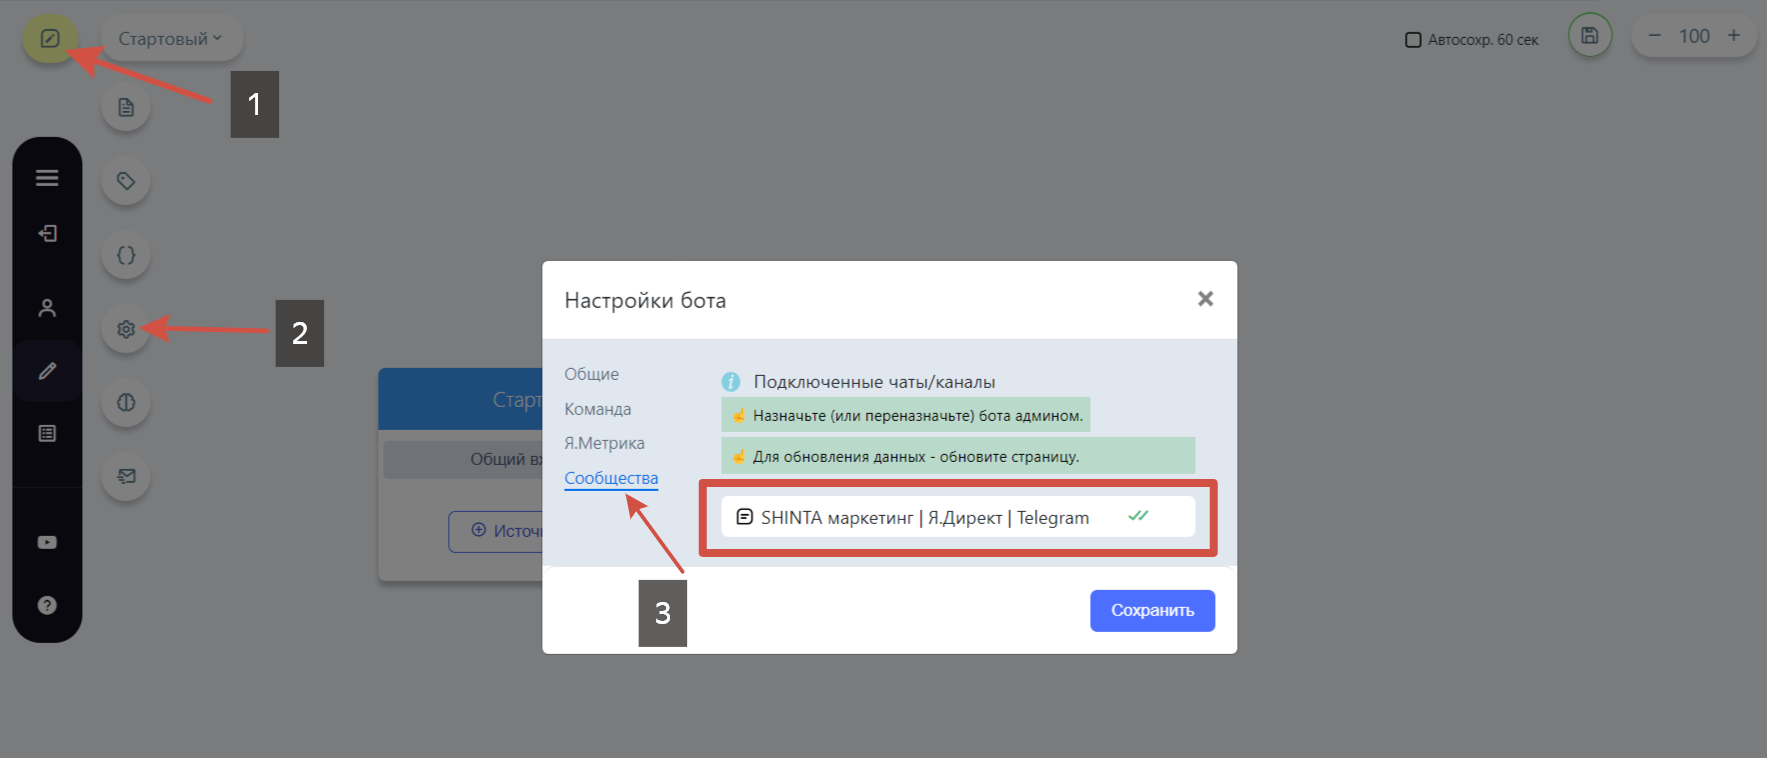Screen dimensions: 1767x758
Task: Decrease zoom with the minus button
Action: 1655,36
